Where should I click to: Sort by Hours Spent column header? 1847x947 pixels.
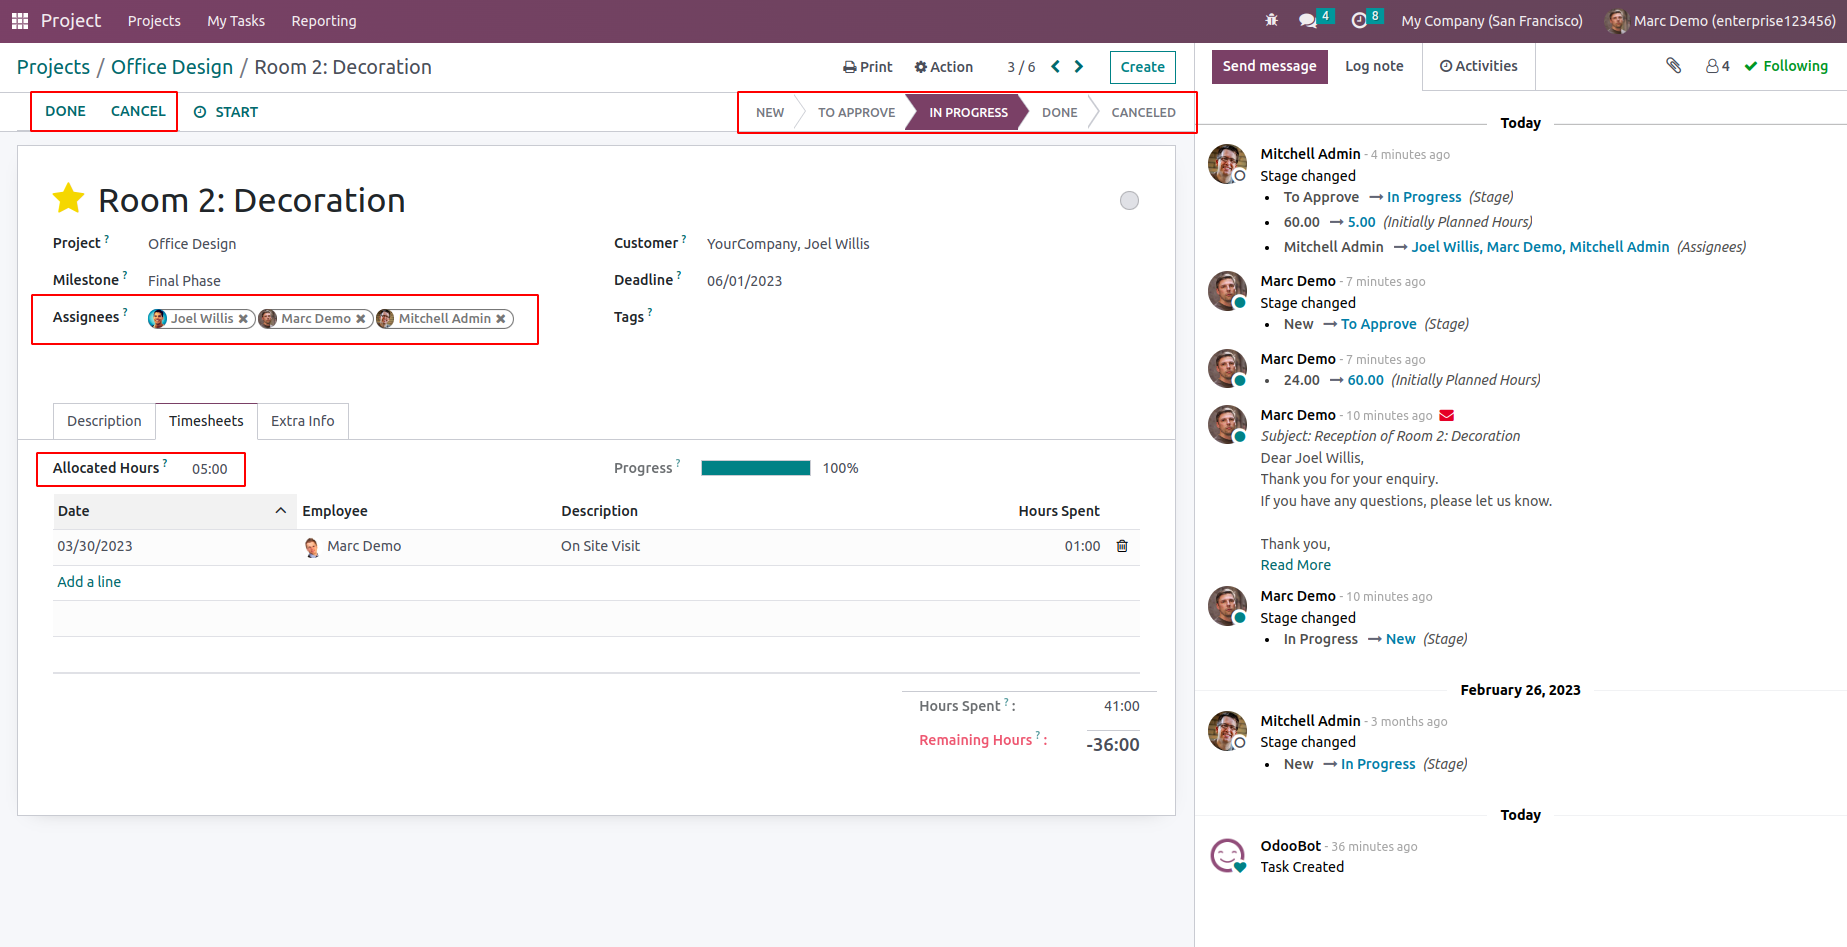point(1059,511)
